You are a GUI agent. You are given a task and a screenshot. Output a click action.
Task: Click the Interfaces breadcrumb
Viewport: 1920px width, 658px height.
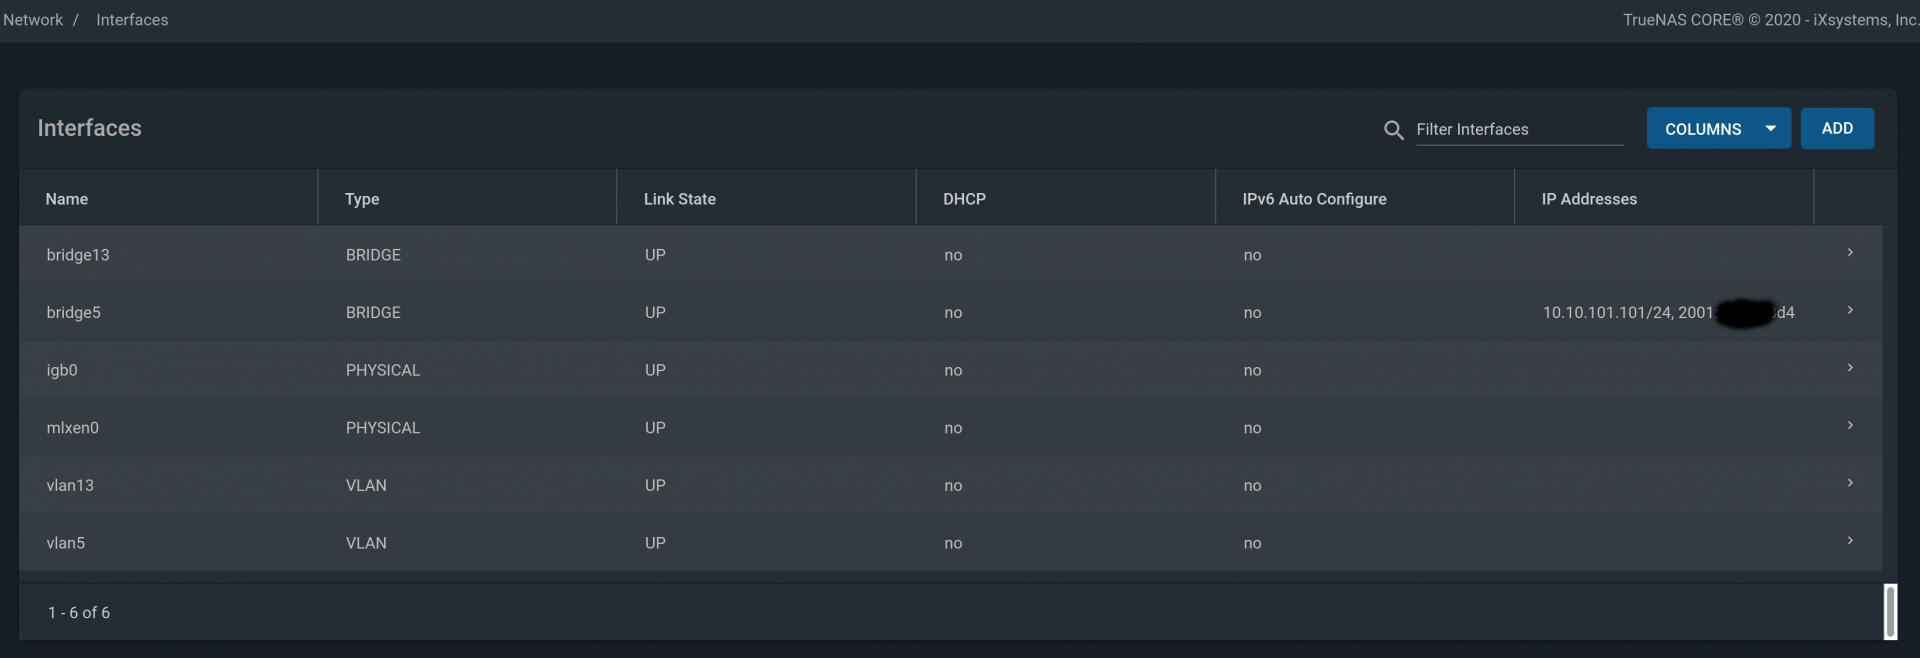[x=132, y=20]
